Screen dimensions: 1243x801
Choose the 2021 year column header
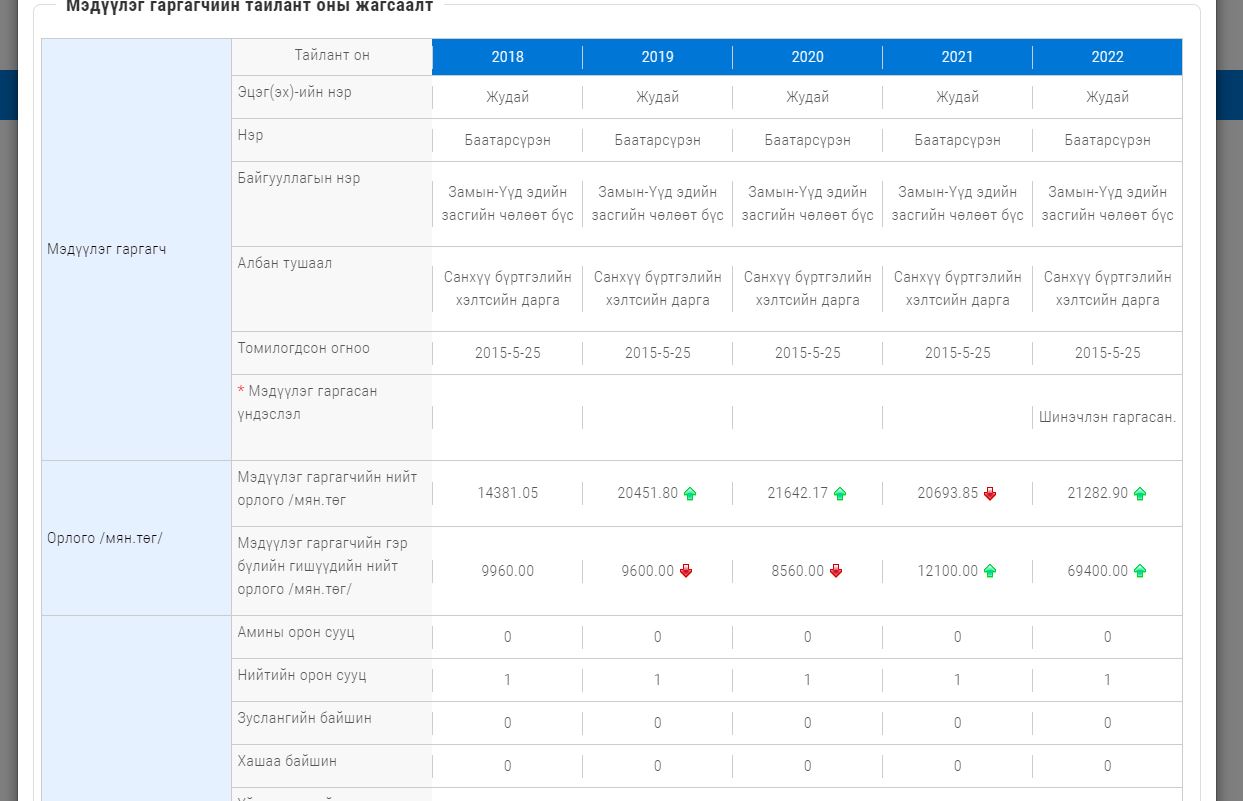[957, 57]
